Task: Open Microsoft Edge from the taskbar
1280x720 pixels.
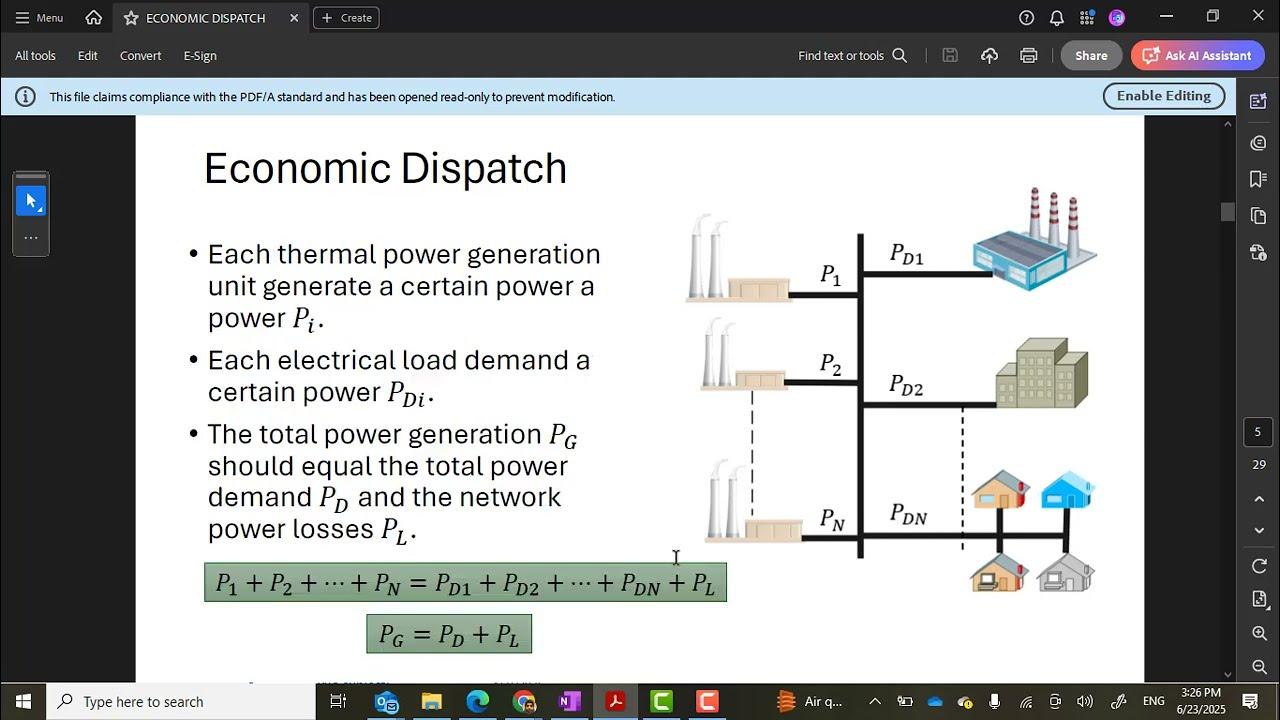Action: [478, 702]
